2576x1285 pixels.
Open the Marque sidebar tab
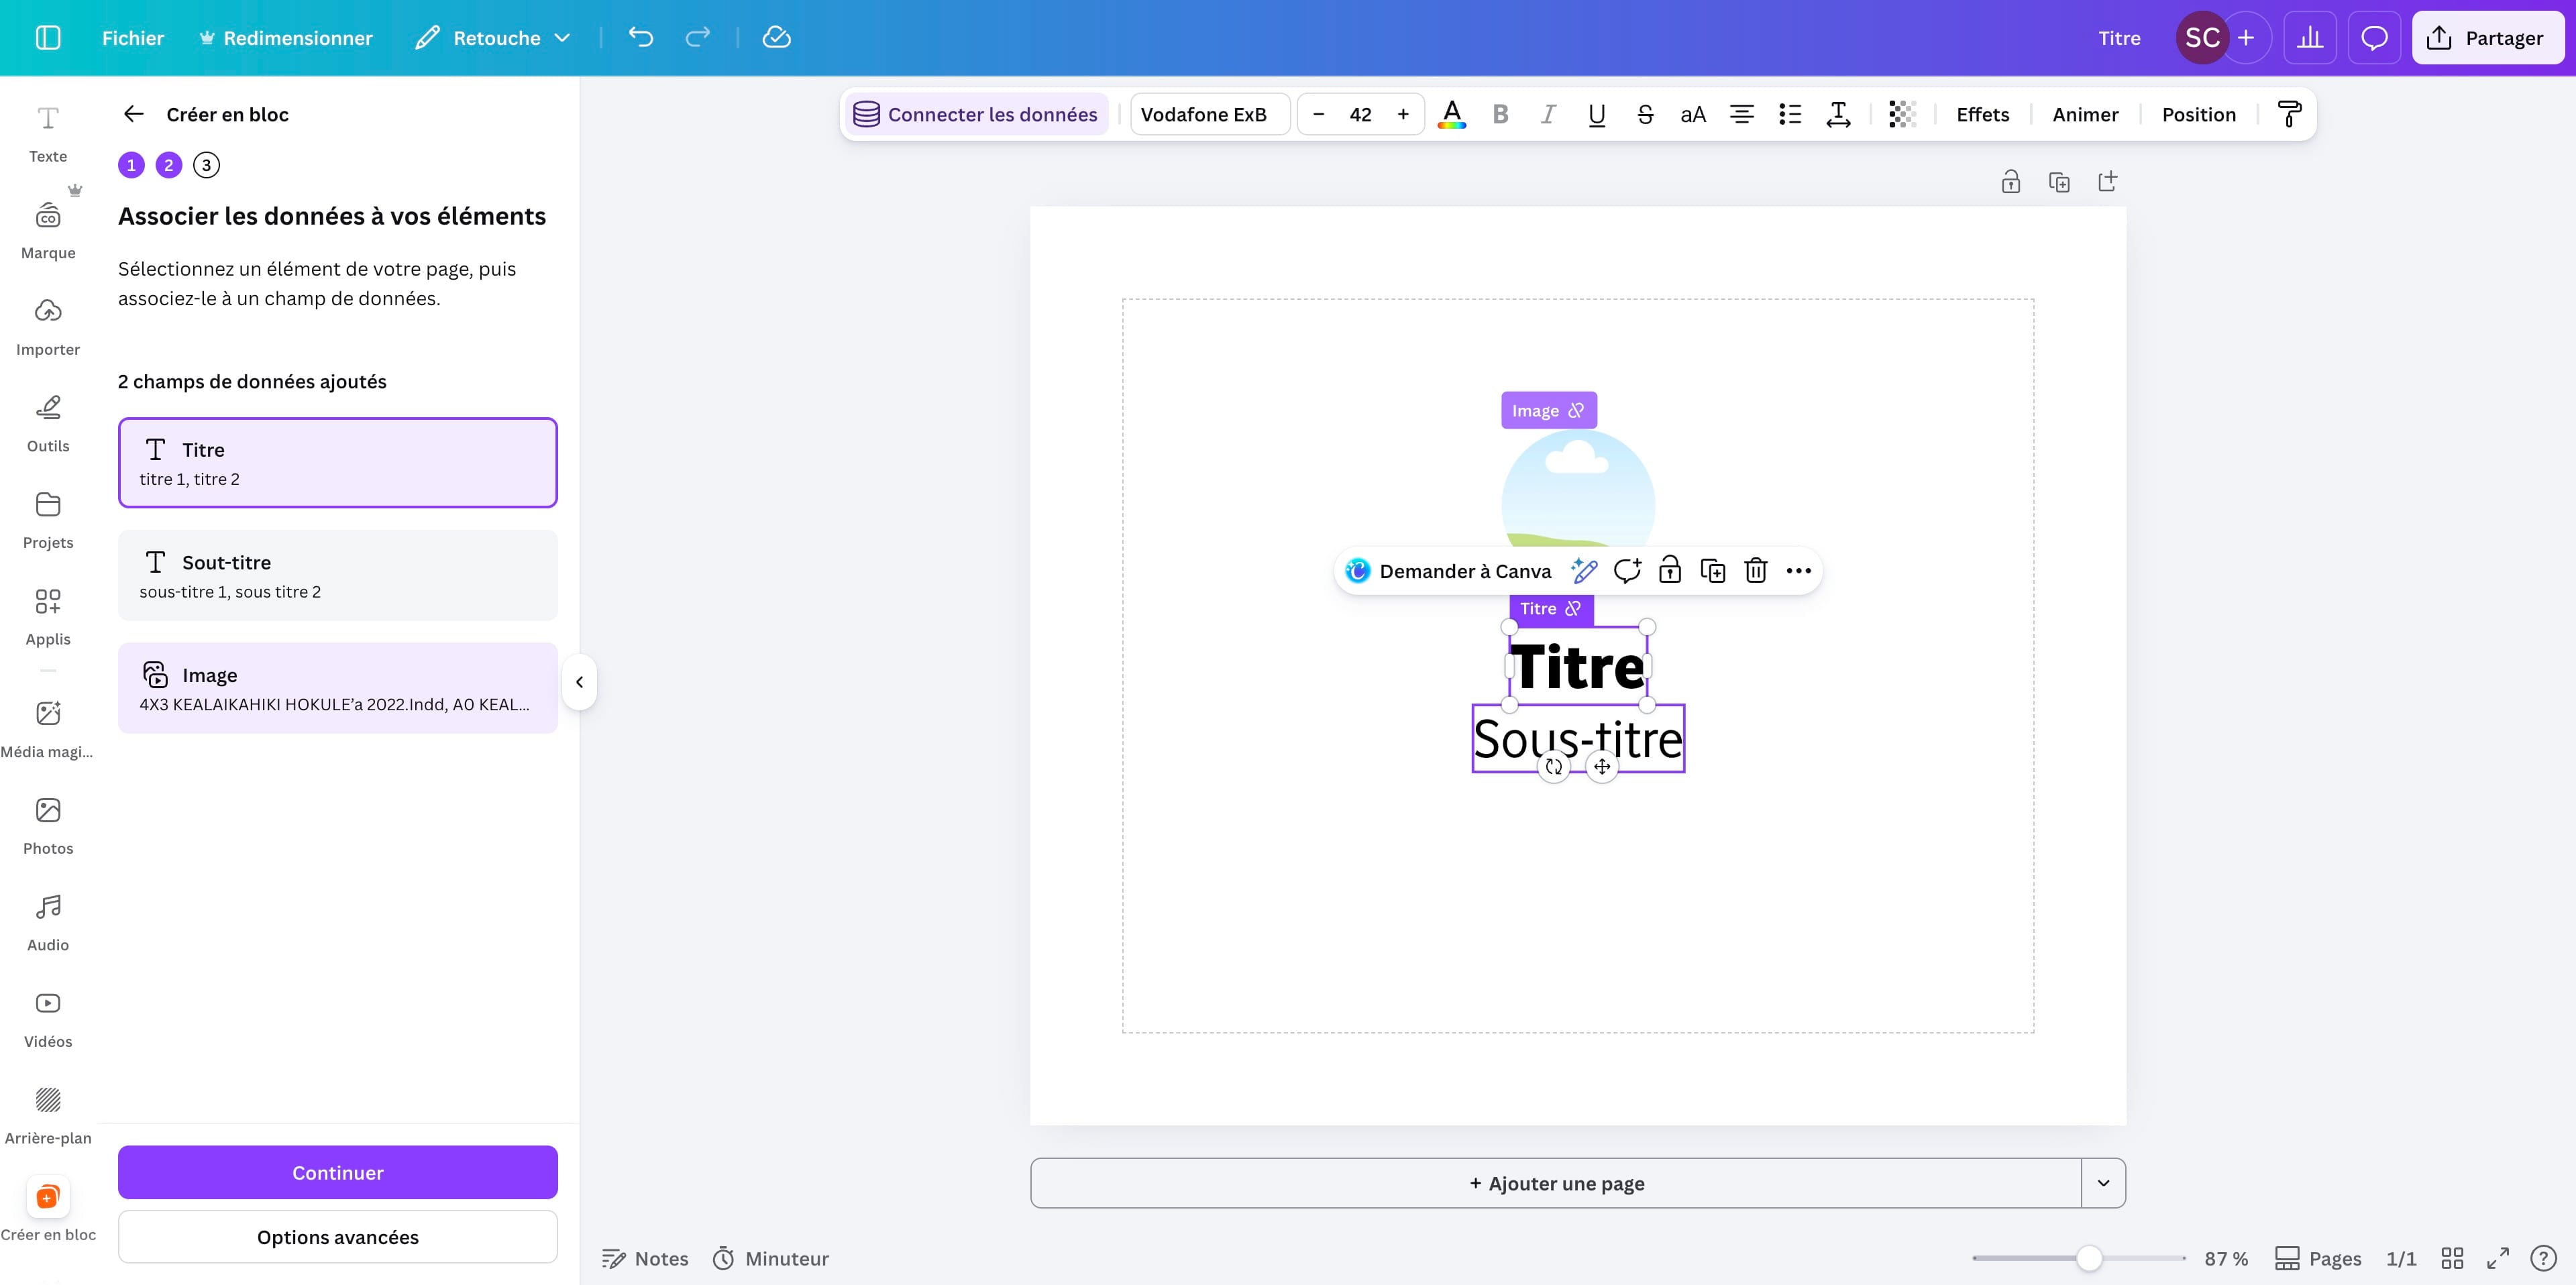(x=48, y=231)
